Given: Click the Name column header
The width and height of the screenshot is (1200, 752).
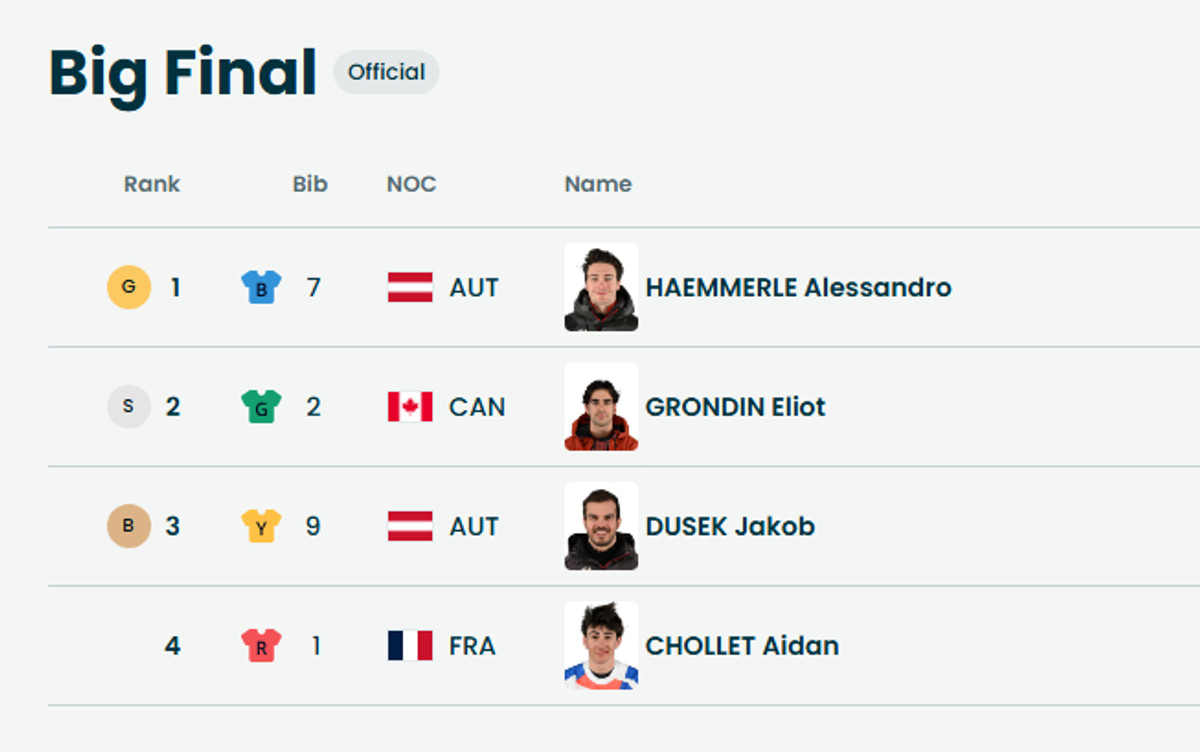Looking at the screenshot, I should pyautogui.click(x=598, y=184).
